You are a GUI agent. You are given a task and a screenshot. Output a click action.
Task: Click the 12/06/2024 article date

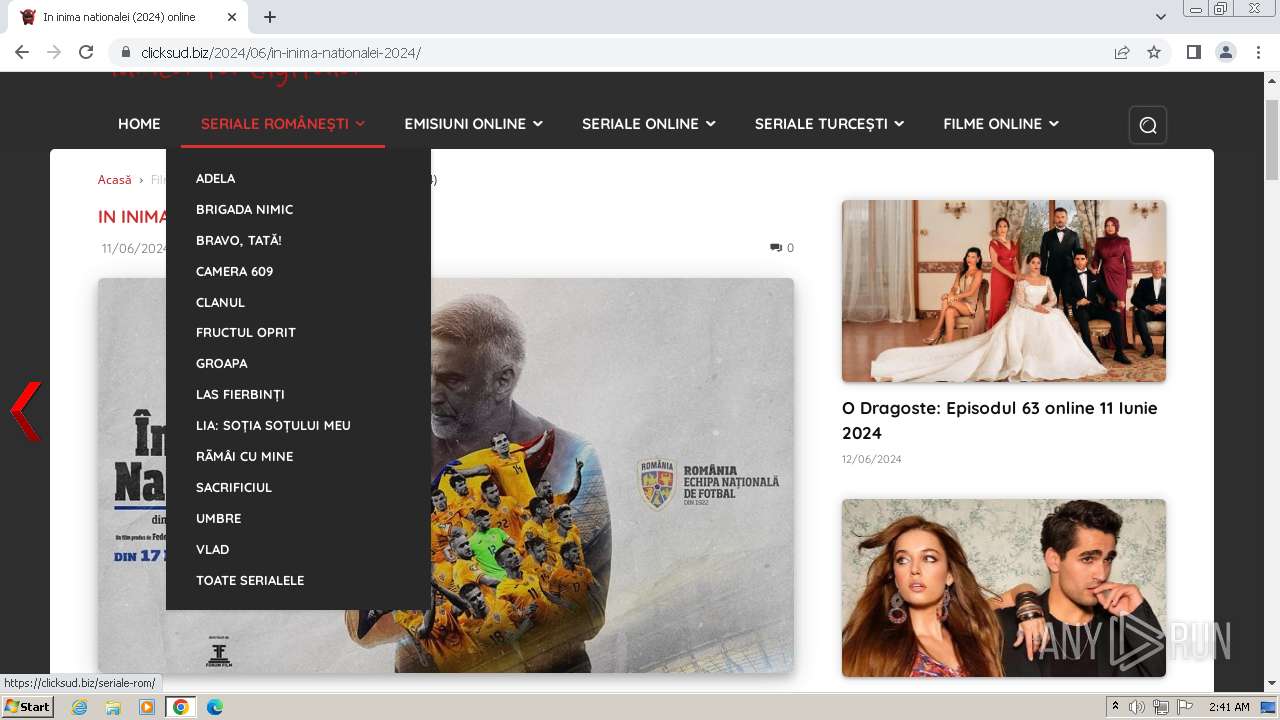coord(872,460)
